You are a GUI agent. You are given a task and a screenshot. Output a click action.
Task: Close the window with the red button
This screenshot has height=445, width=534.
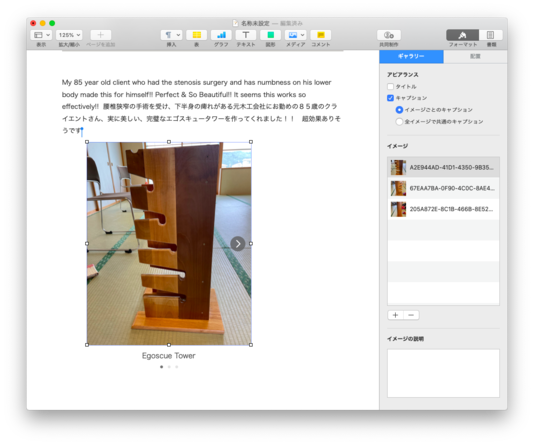[33, 23]
